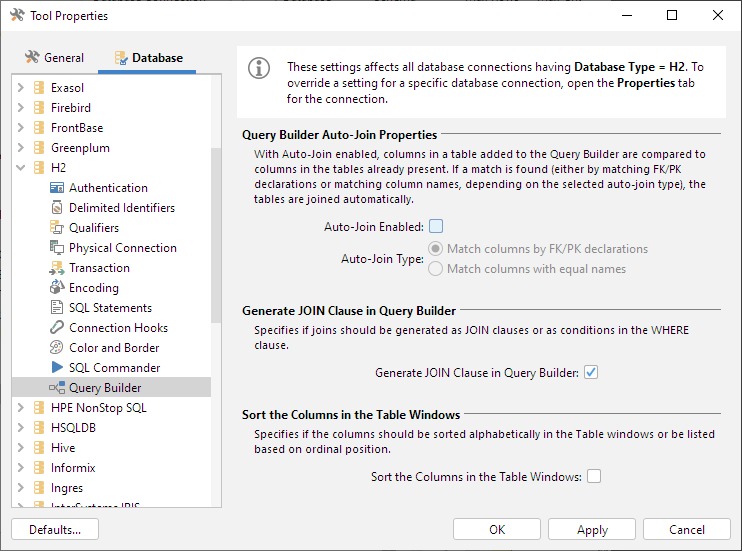This screenshot has height=551, width=742.
Task: Select the Database tab
Action: 148,58
